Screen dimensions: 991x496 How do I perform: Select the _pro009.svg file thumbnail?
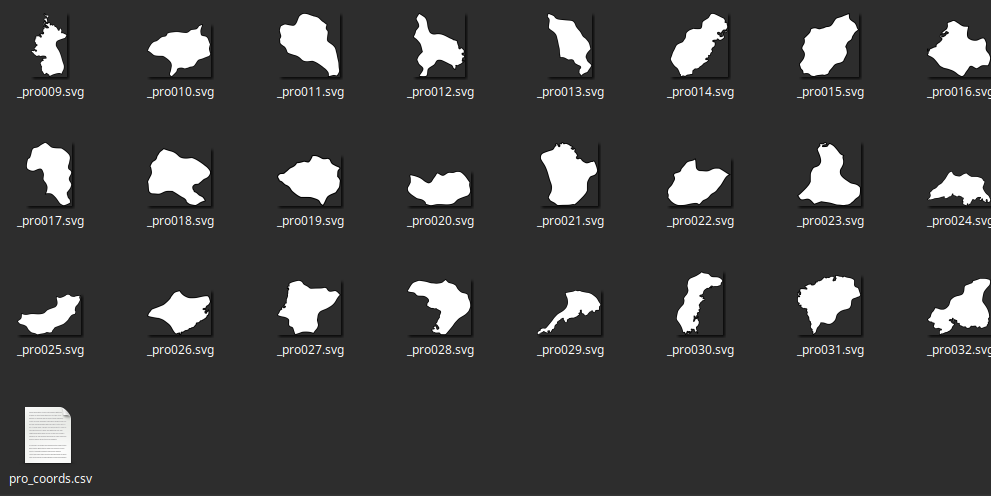pyautogui.click(x=50, y=45)
